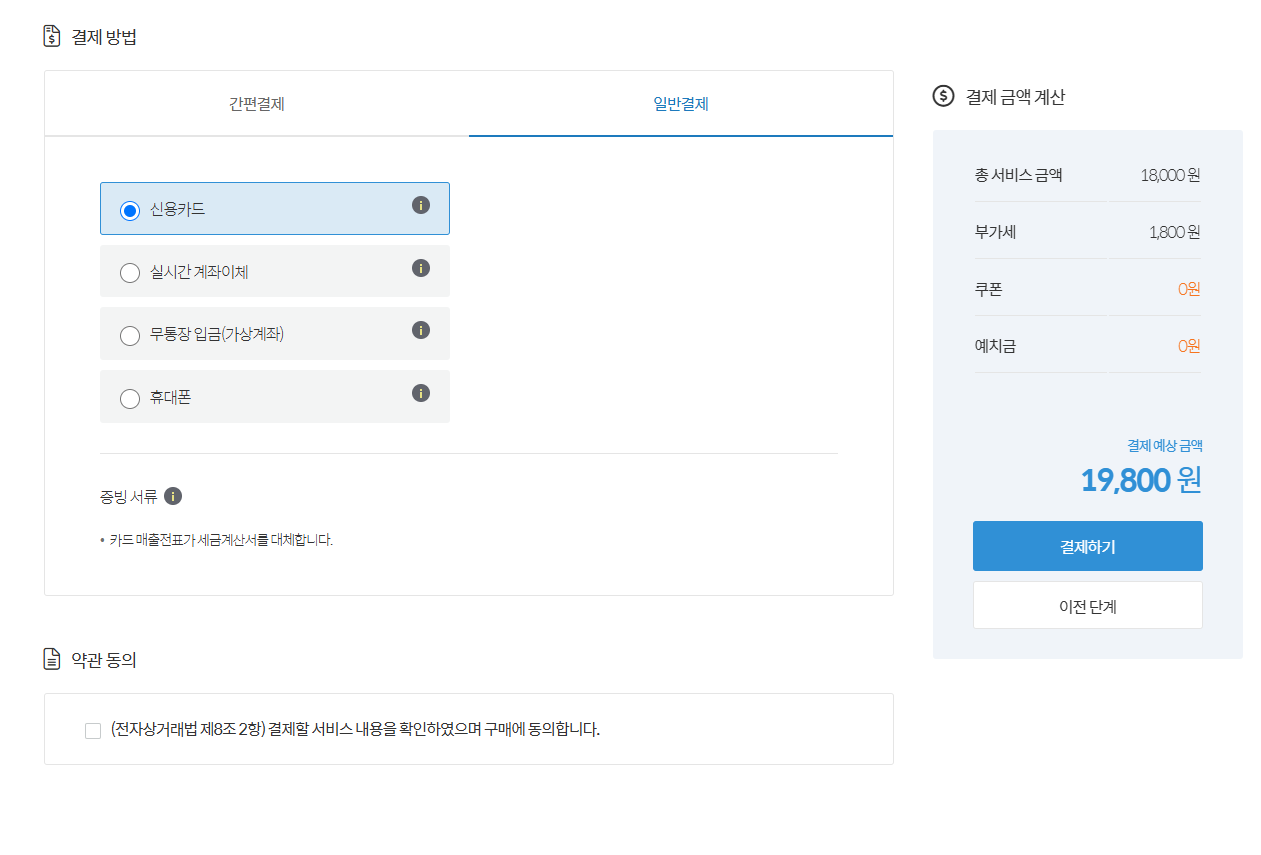Open the 일반결제 tab
Screen dimensions: 1261x855
pyautogui.click(x=680, y=103)
